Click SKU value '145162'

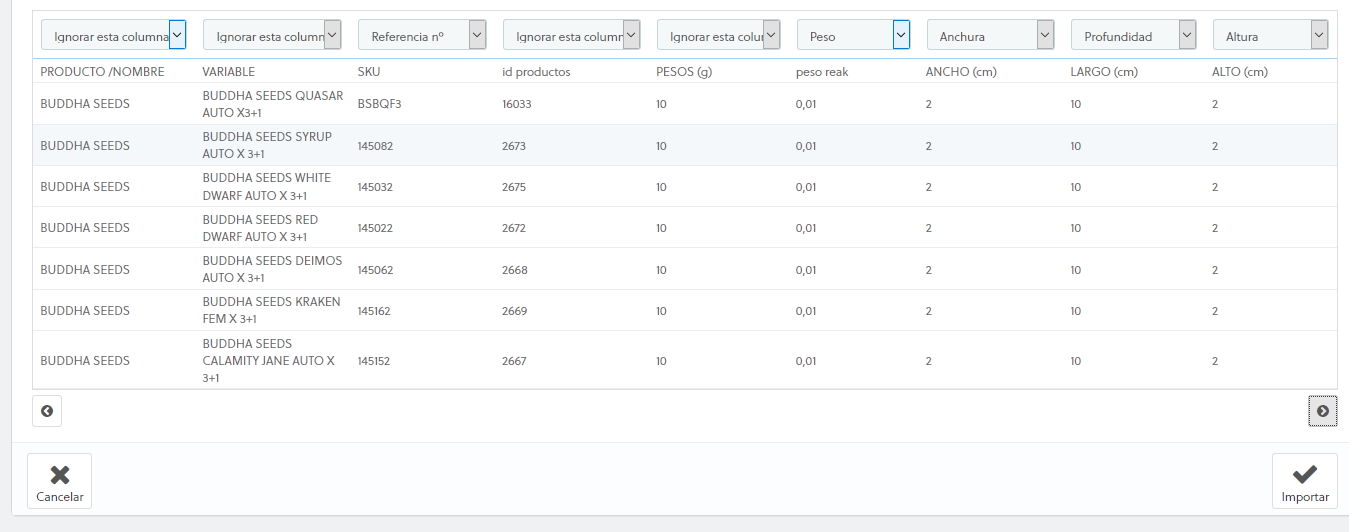point(374,311)
